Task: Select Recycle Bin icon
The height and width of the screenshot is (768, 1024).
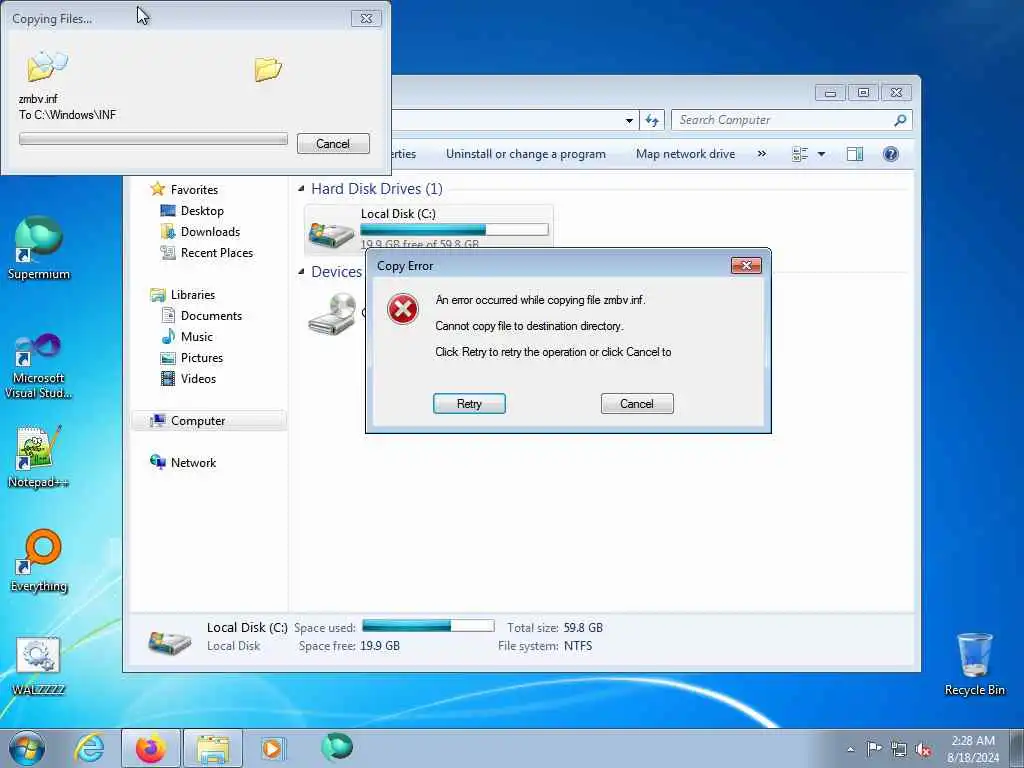Action: point(974,664)
